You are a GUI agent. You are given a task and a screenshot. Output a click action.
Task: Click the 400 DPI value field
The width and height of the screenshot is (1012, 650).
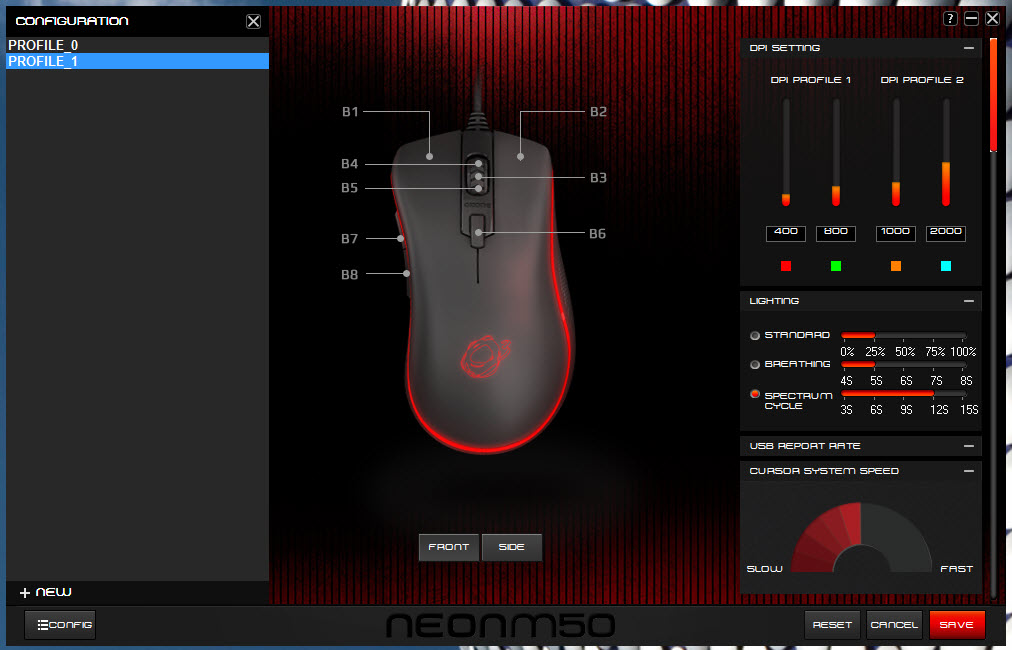(x=785, y=232)
